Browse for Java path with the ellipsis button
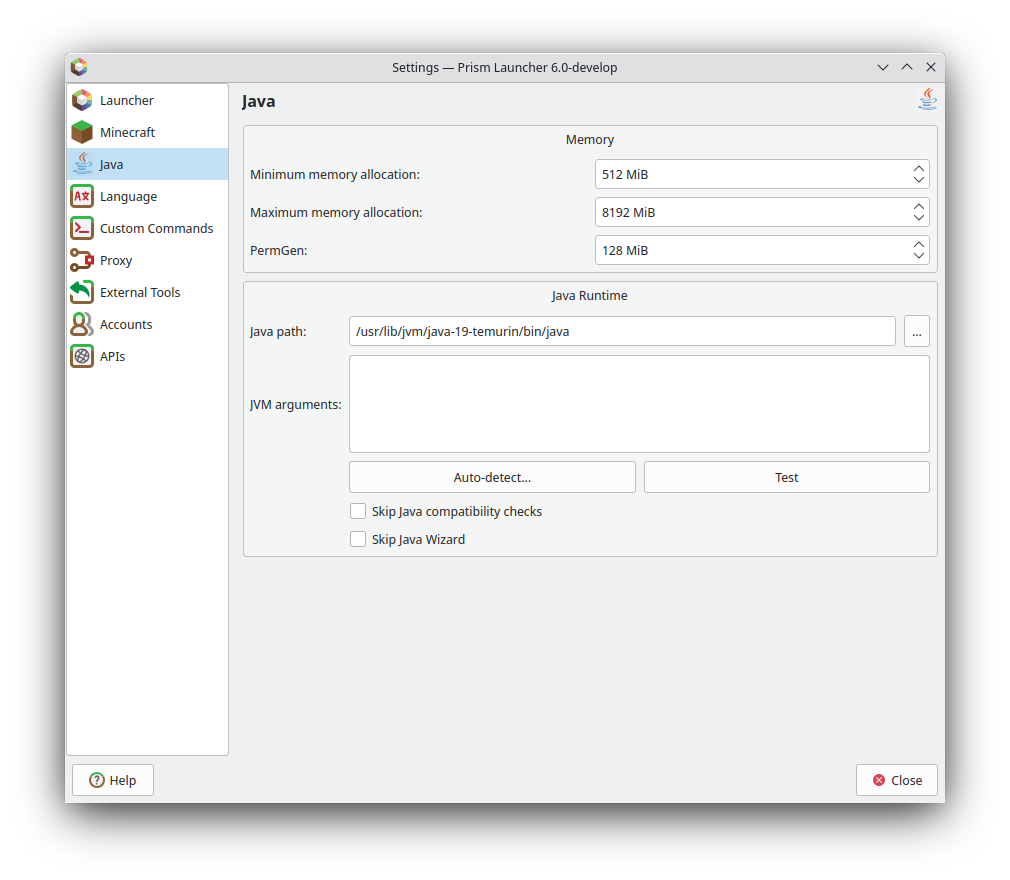 coord(916,331)
